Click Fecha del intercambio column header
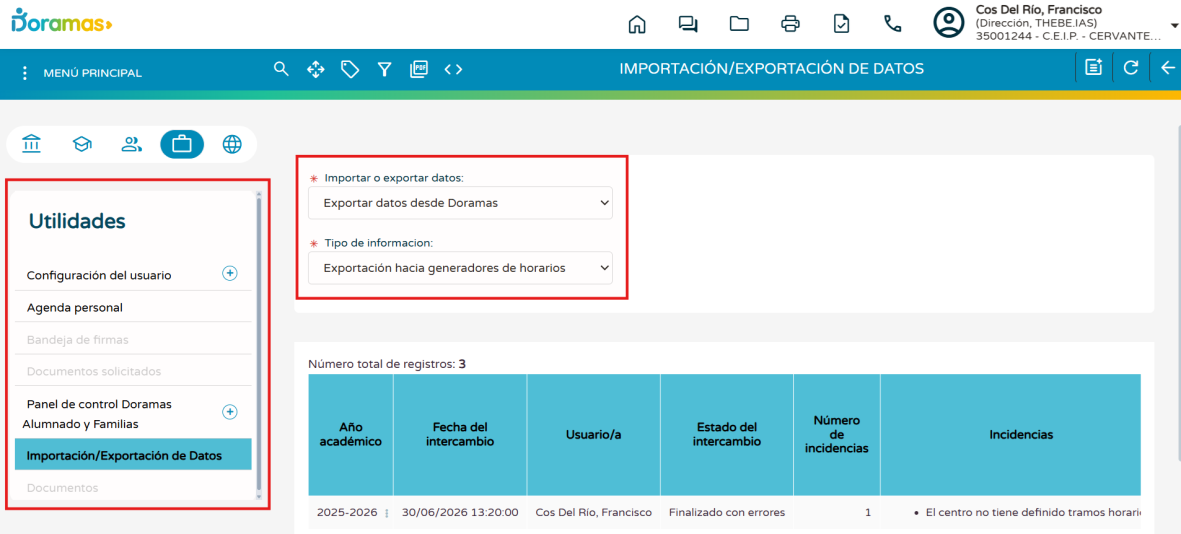 point(460,435)
